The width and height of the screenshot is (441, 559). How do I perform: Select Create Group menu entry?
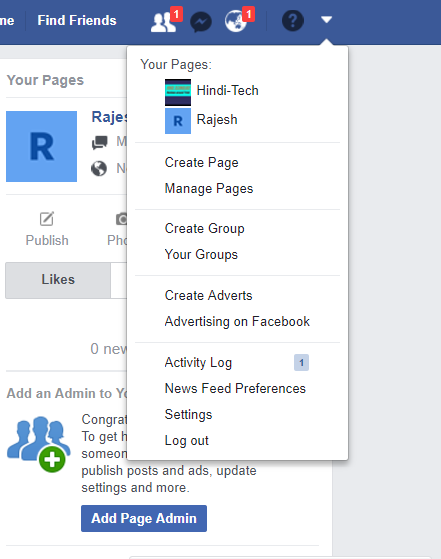(204, 229)
